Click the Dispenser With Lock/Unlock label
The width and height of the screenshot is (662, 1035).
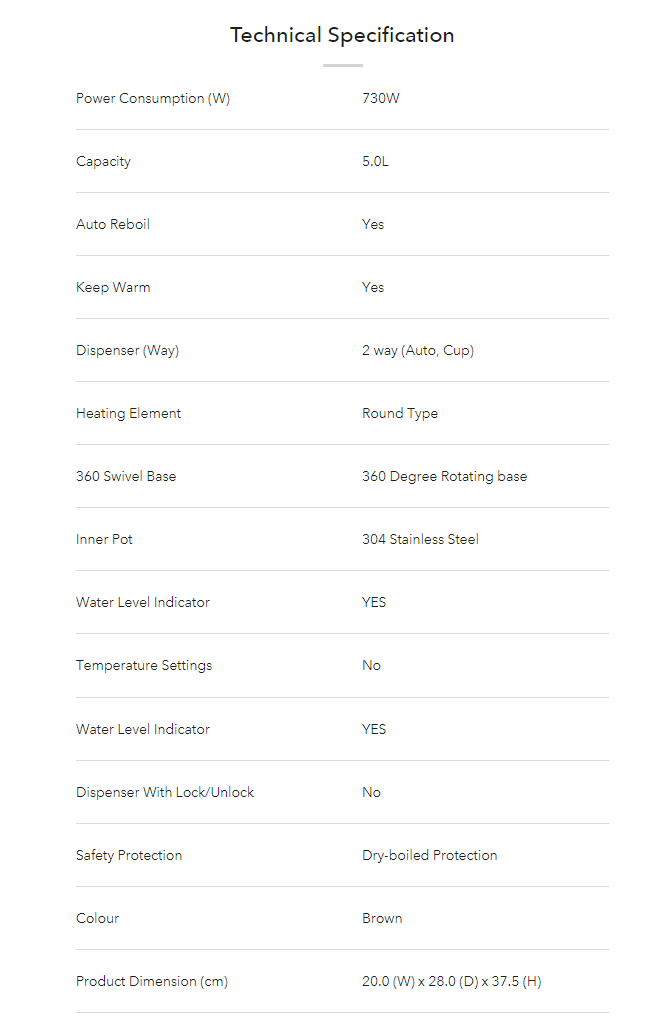point(165,792)
